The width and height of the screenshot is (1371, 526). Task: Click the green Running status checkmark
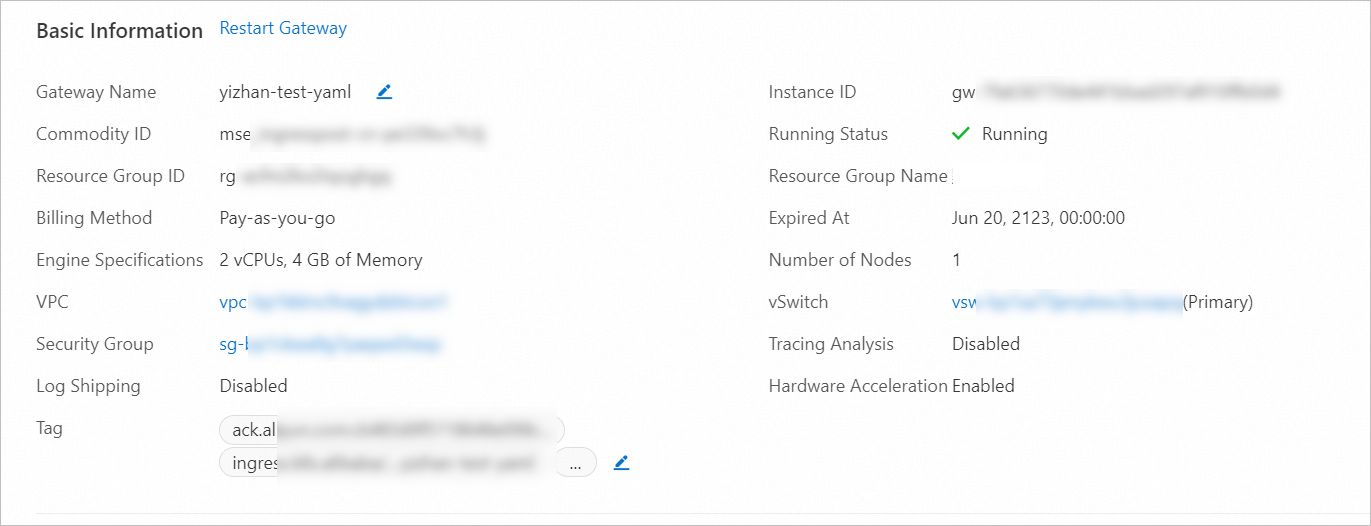point(961,133)
